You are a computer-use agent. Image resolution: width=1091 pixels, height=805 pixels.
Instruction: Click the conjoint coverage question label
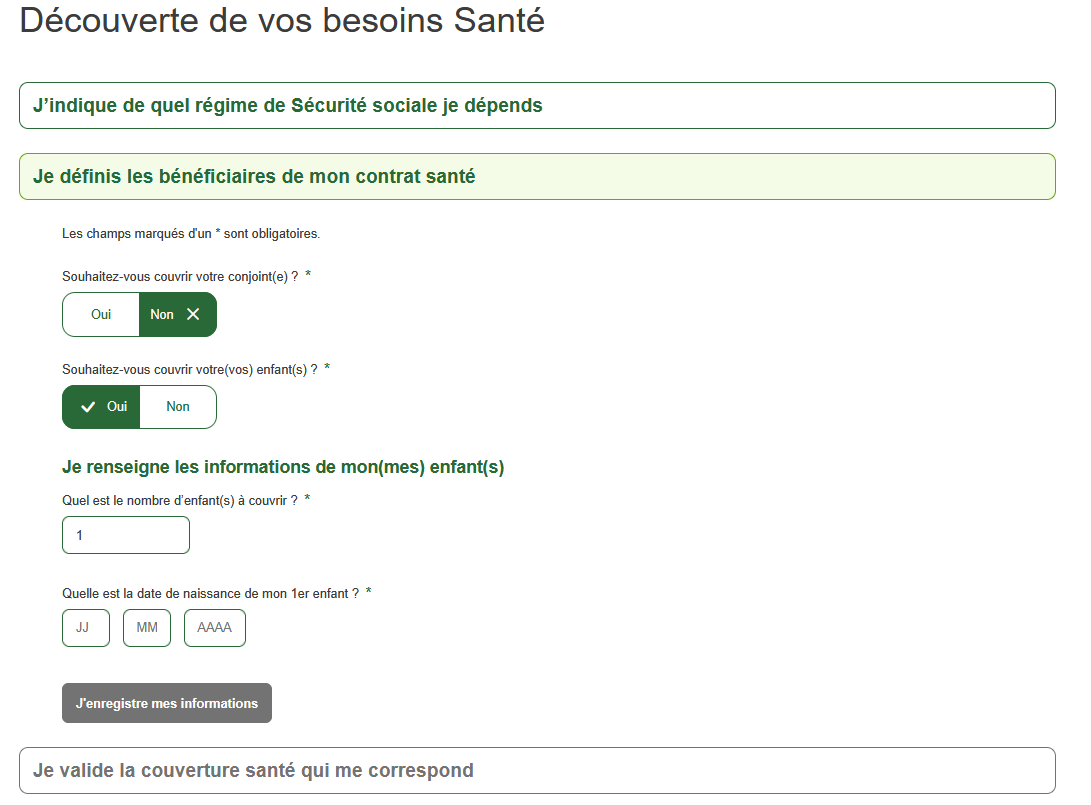[x=180, y=275]
